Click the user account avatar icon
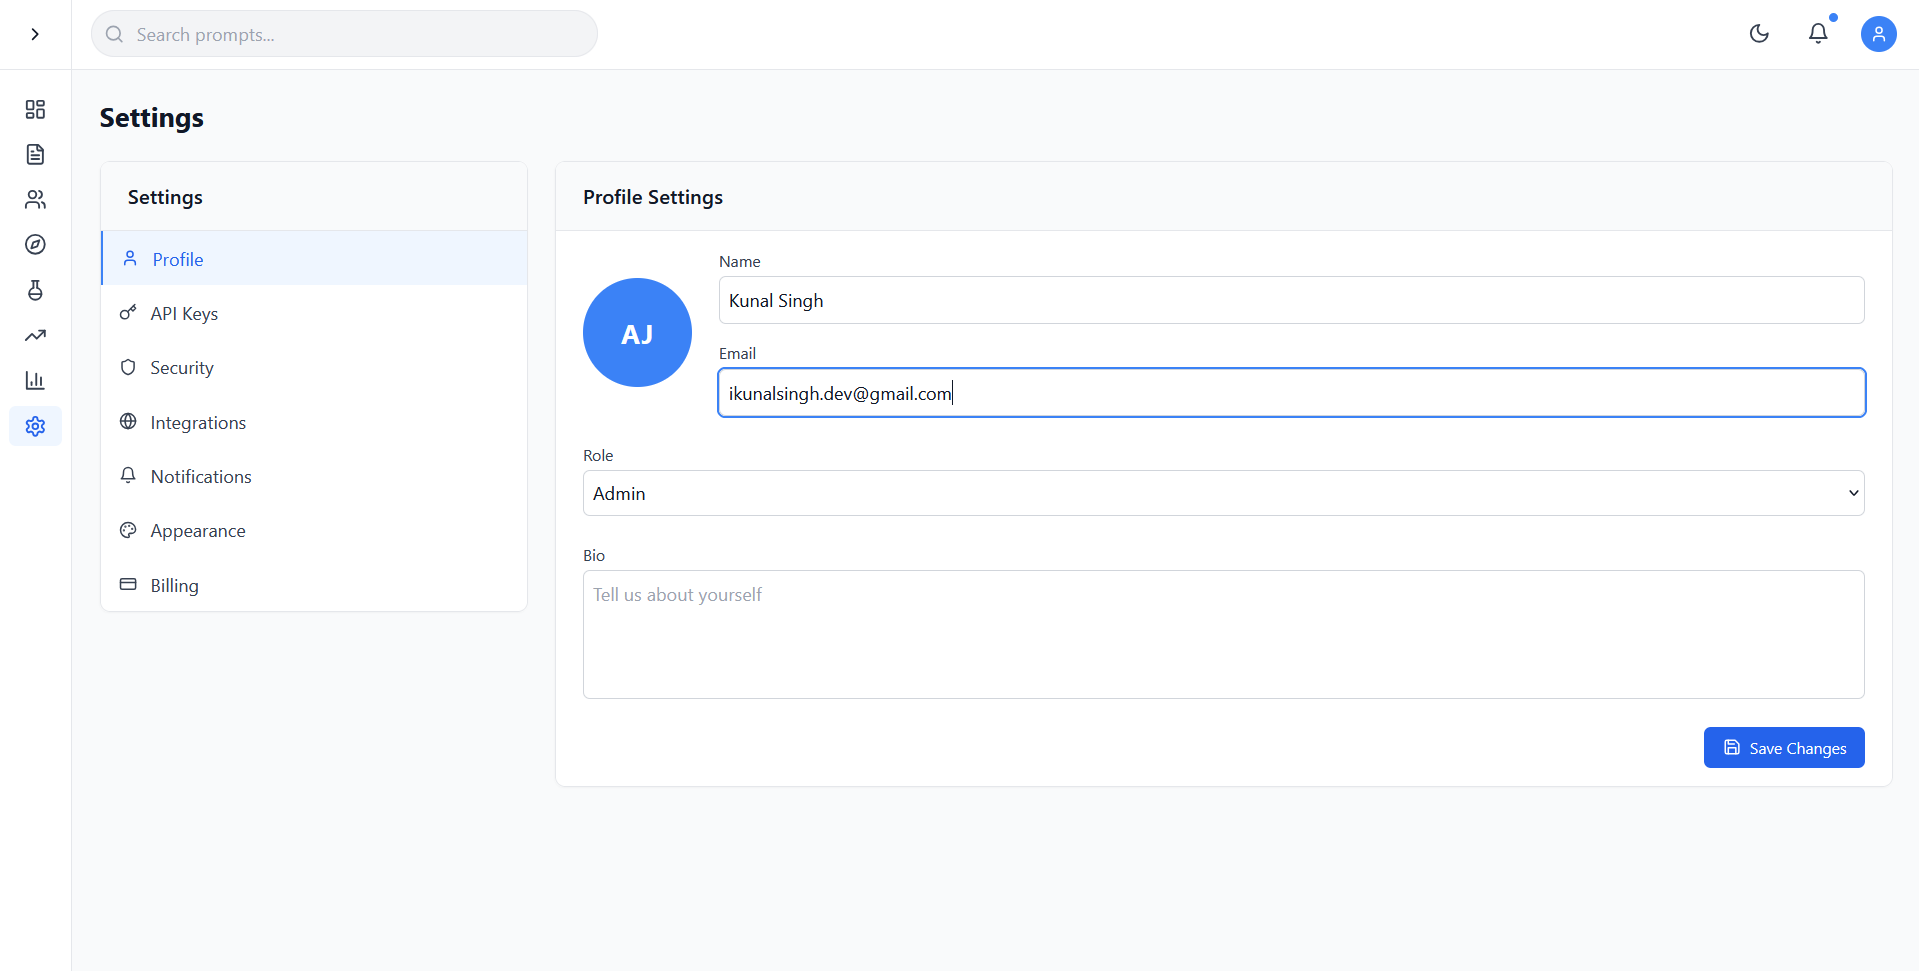Image resolution: width=1919 pixels, height=971 pixels. coord(1878,34)
